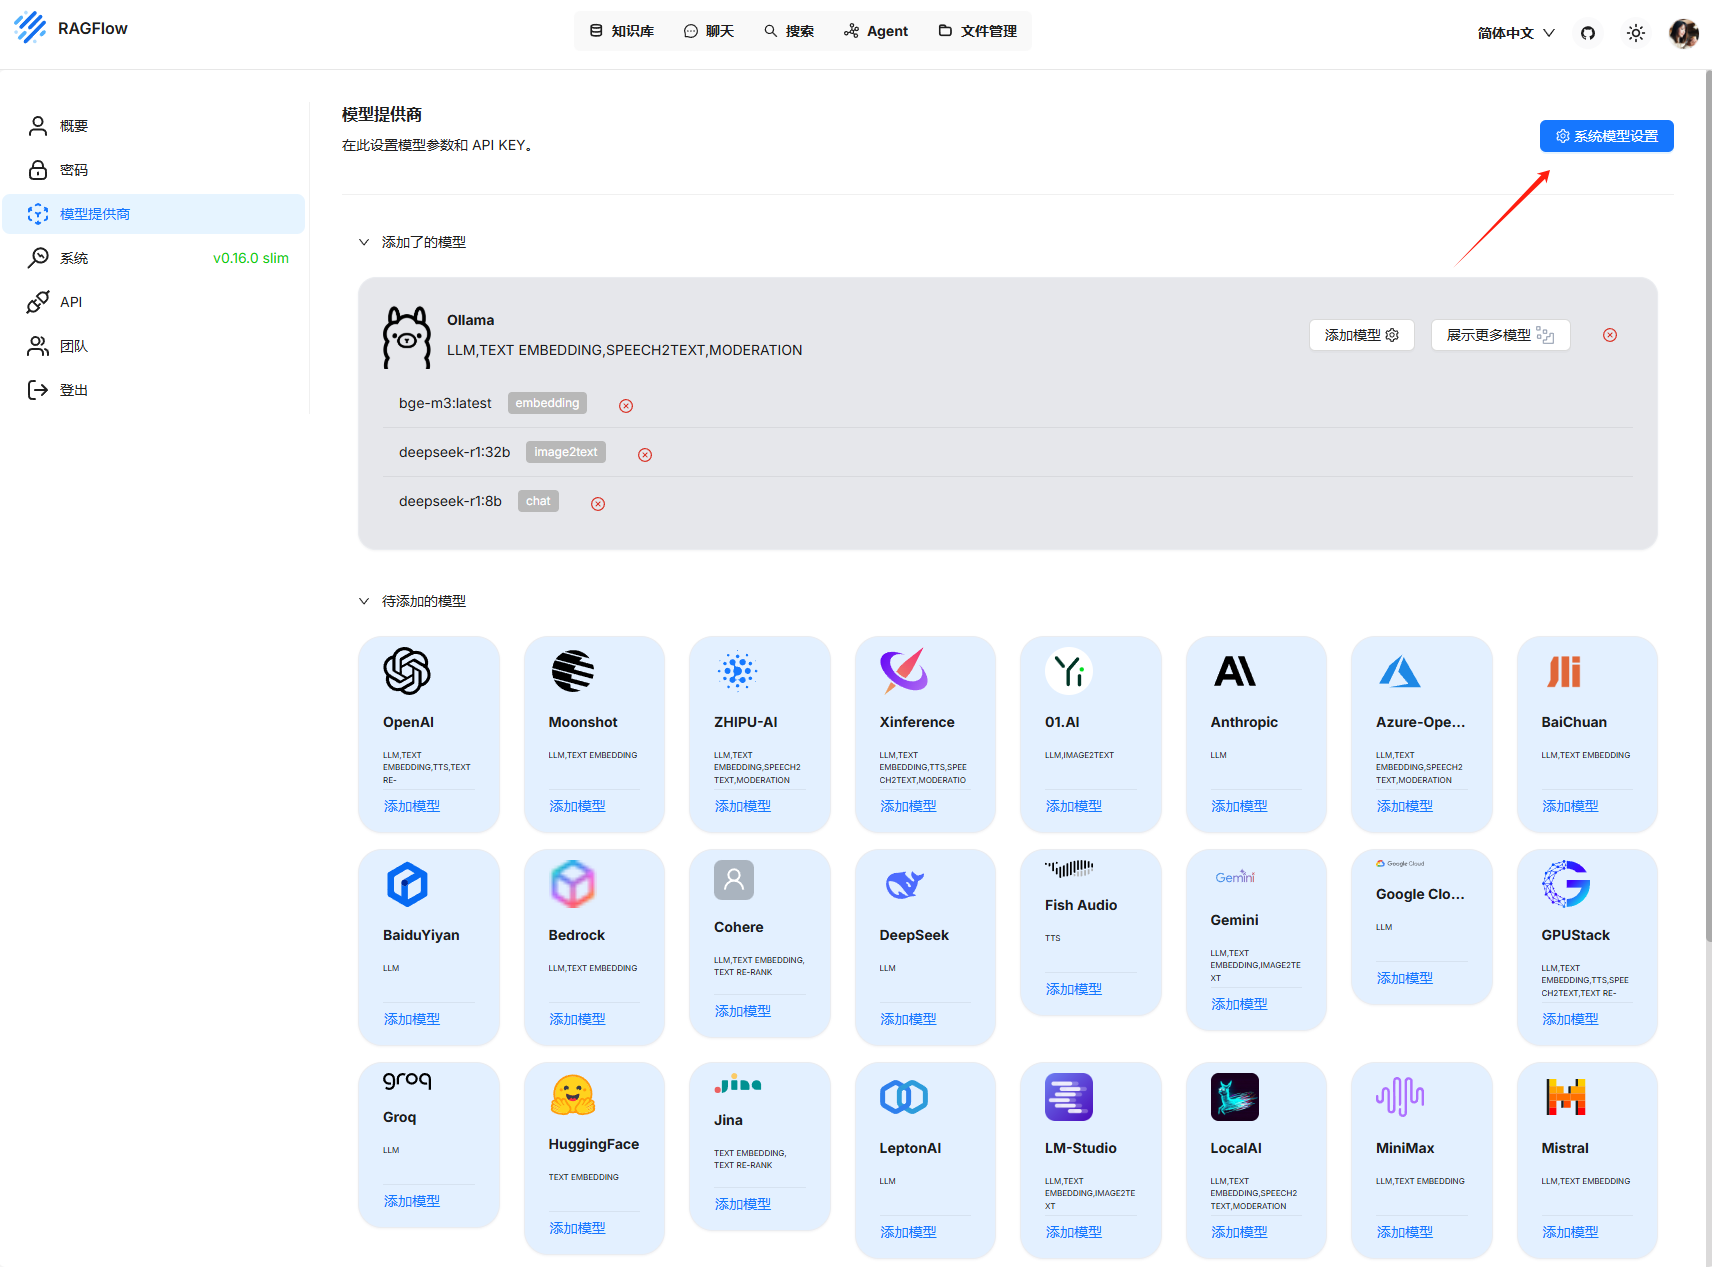Screen dimensions: 1712x1267
Task: Click 登出 to log out
Action: pos(154,390)
